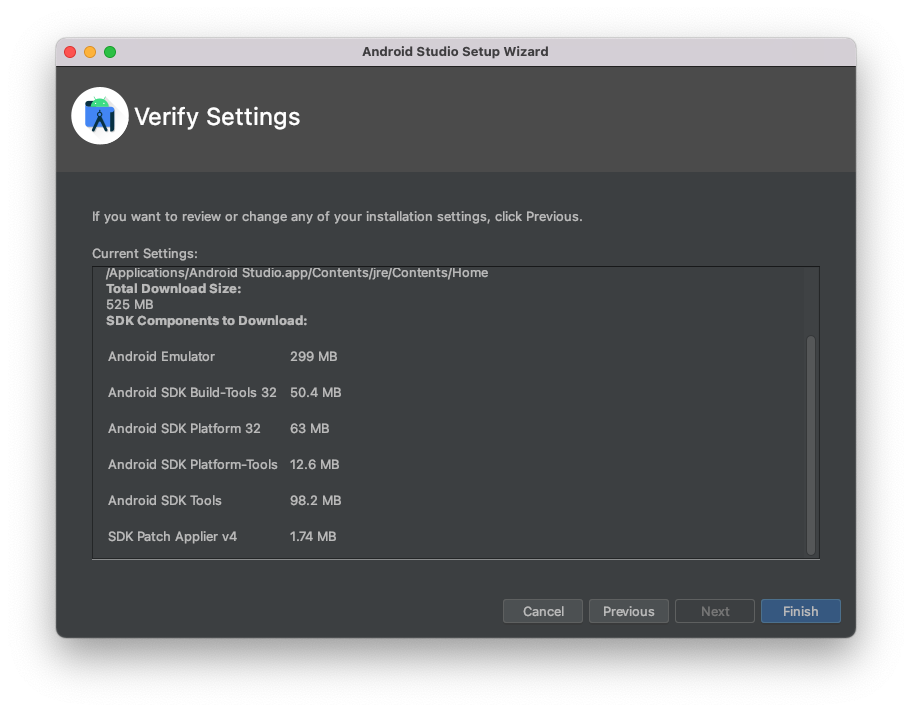
Task: Maximize the wizard with green button
Action: point(110,52)
